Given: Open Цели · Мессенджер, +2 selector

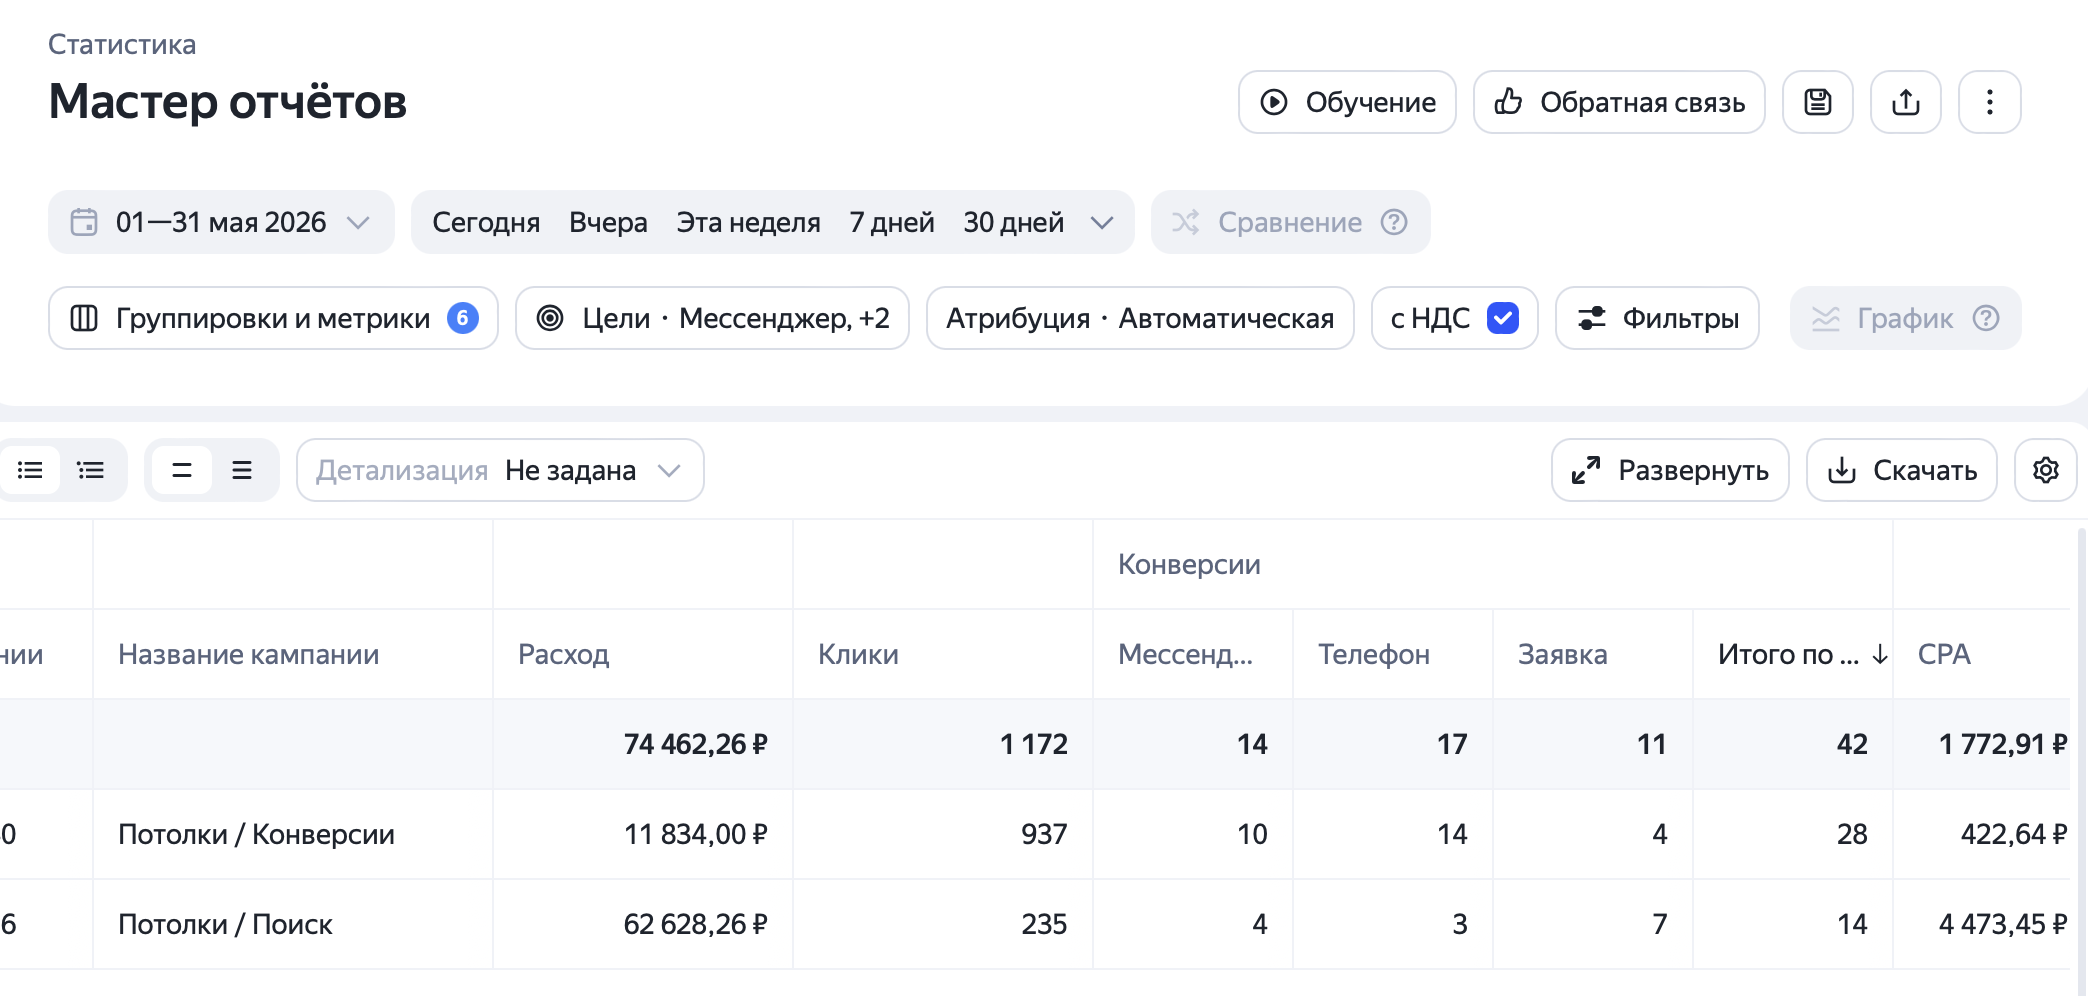Looking at the screenshot, I should 712,318.
